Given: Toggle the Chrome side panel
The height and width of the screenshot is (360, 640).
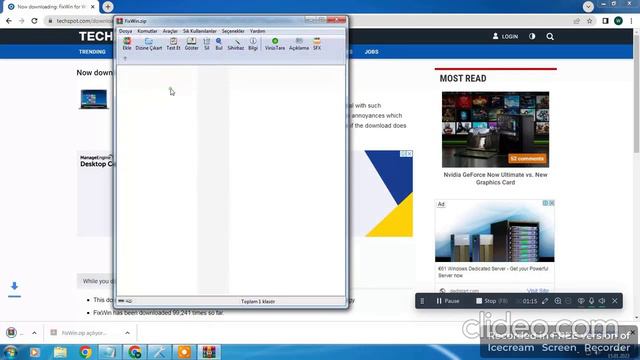Looking at the screenshot, I should (605, 21).
